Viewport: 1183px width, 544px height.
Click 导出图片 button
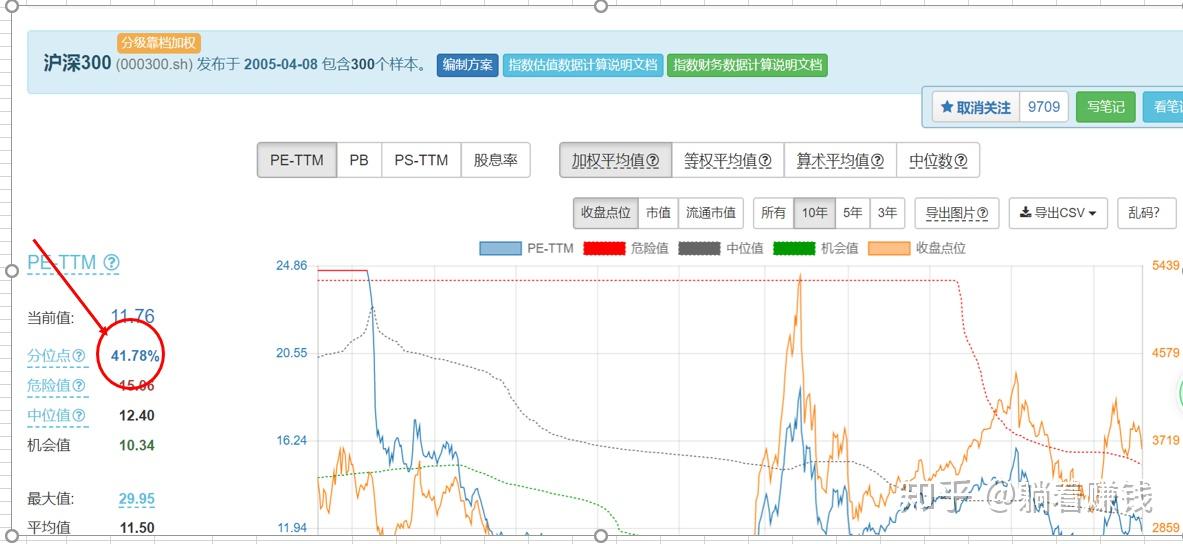point(957,213)
